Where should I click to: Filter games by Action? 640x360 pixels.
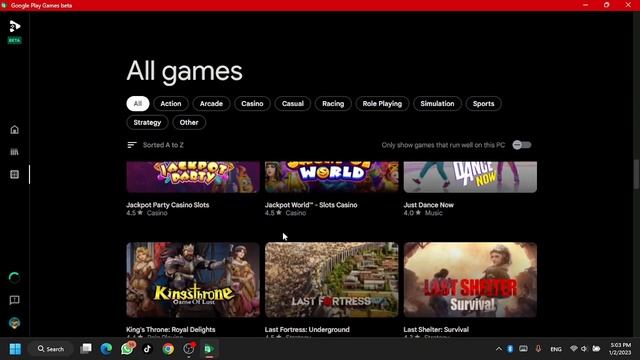click(171, 104)
